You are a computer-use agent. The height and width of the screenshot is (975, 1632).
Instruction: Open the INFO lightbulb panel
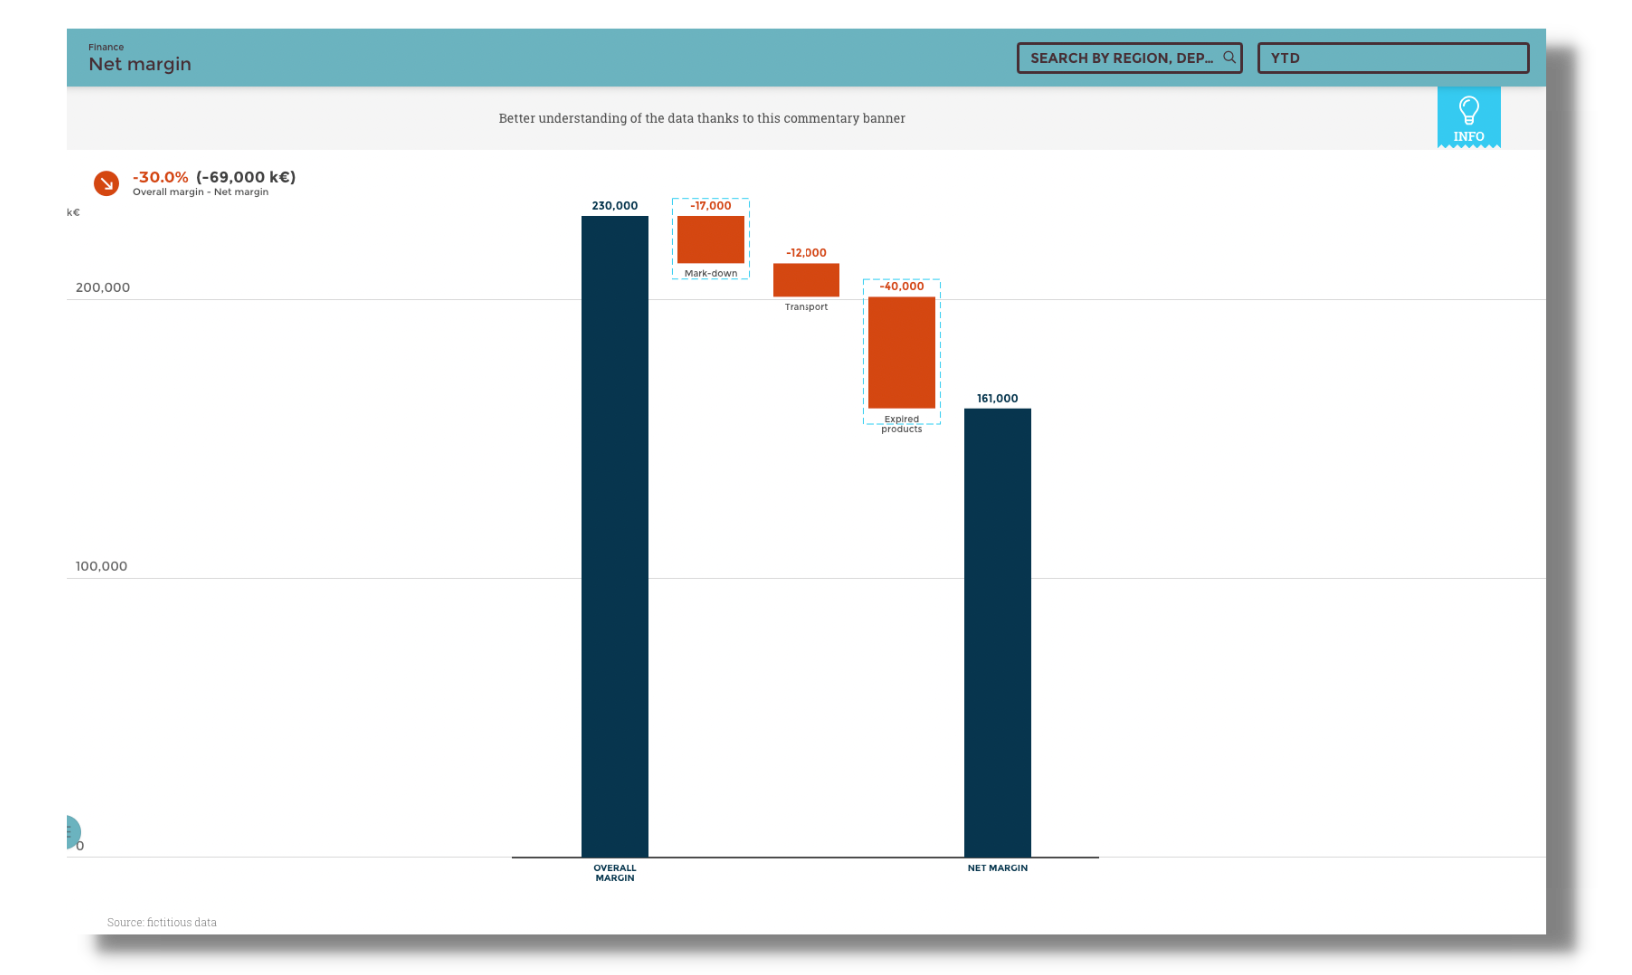click(1468, 118)
